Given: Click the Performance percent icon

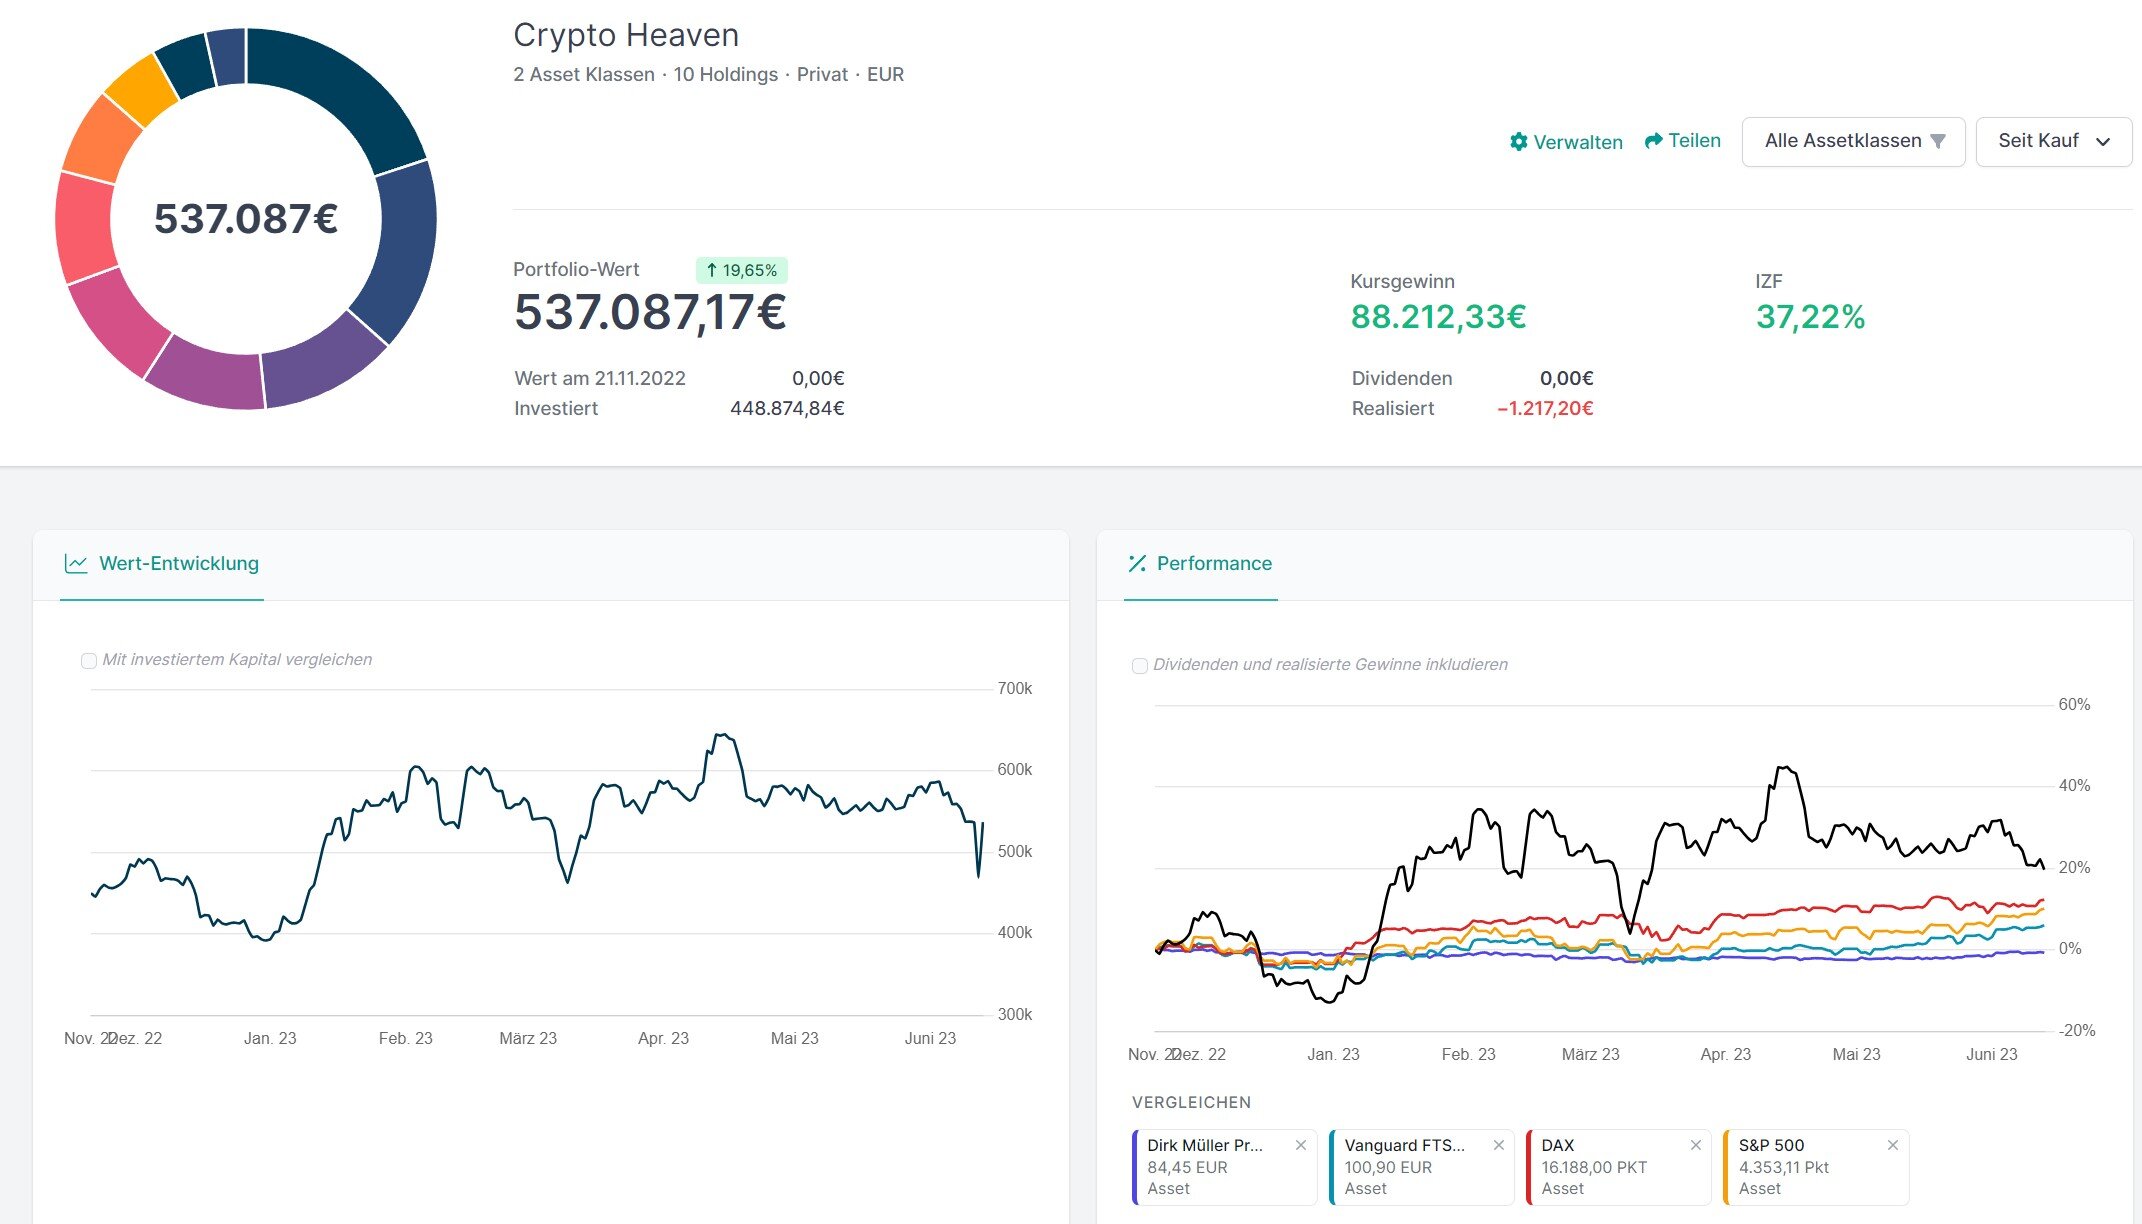Looking at the screenshot, I should (1137, 564).
